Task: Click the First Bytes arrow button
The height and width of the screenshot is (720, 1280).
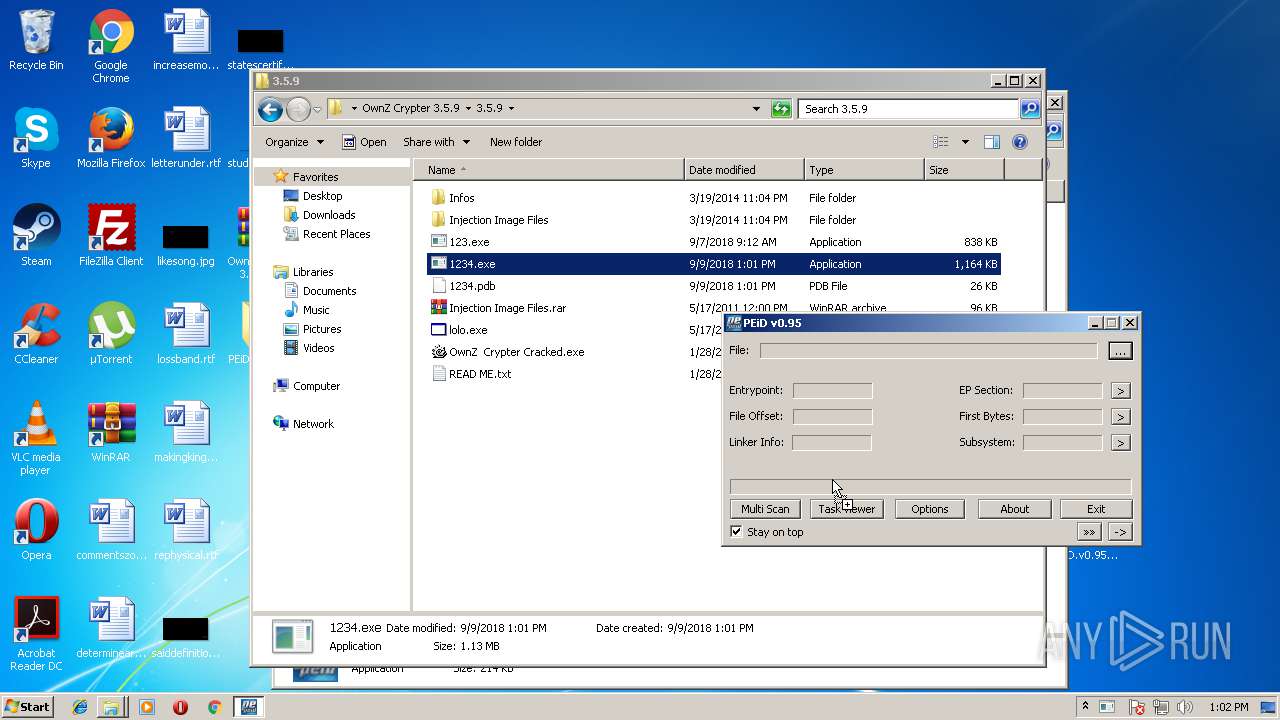Action: tap(1120, 417)
